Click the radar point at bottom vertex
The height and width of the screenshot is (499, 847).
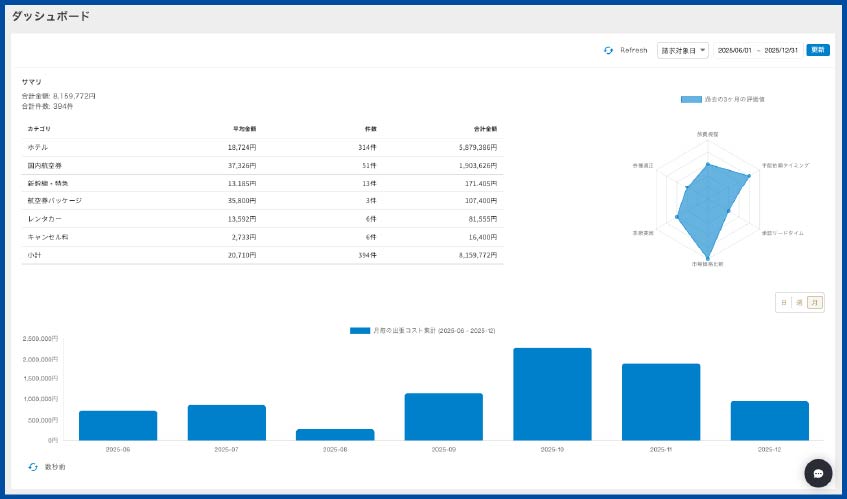coord(708,258)
